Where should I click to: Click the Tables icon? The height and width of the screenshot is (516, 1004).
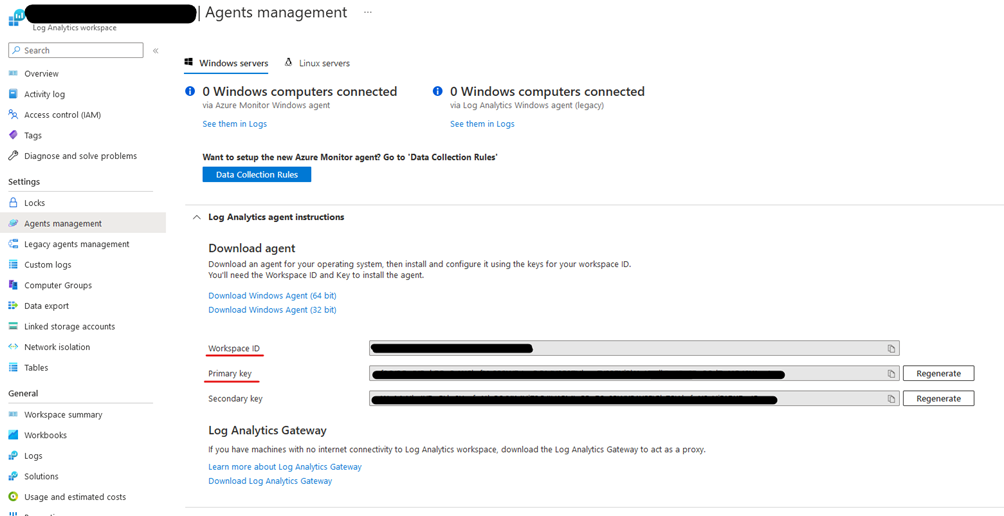tap(13, 367)
